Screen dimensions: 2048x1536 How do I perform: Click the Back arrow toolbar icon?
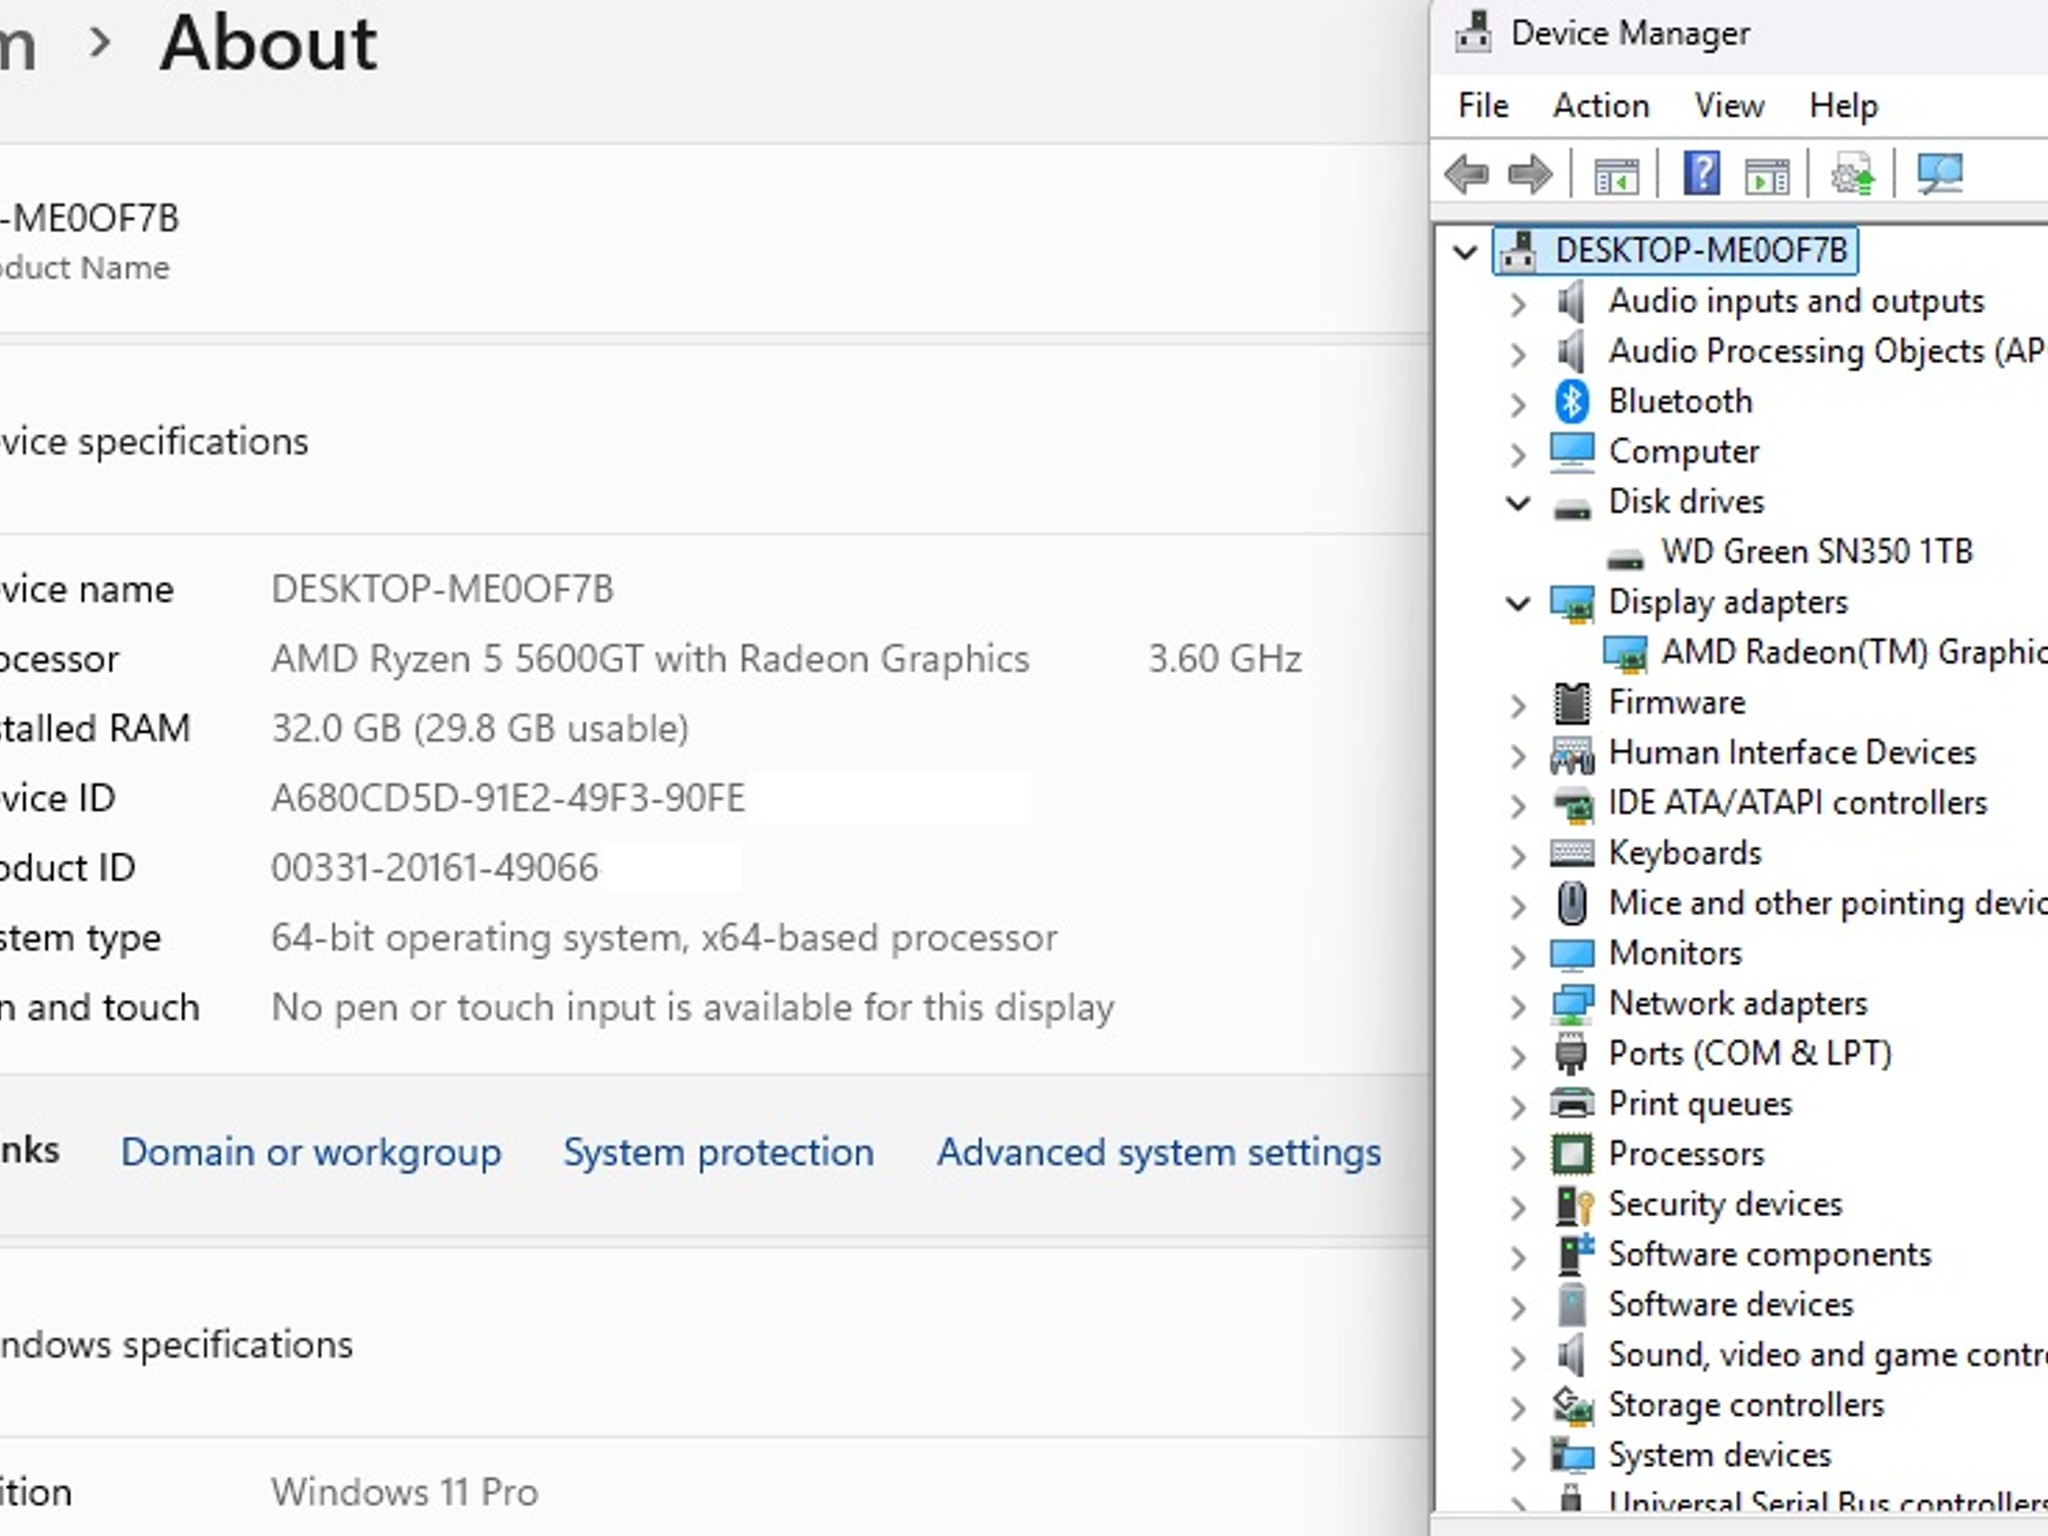[1467, 174]
